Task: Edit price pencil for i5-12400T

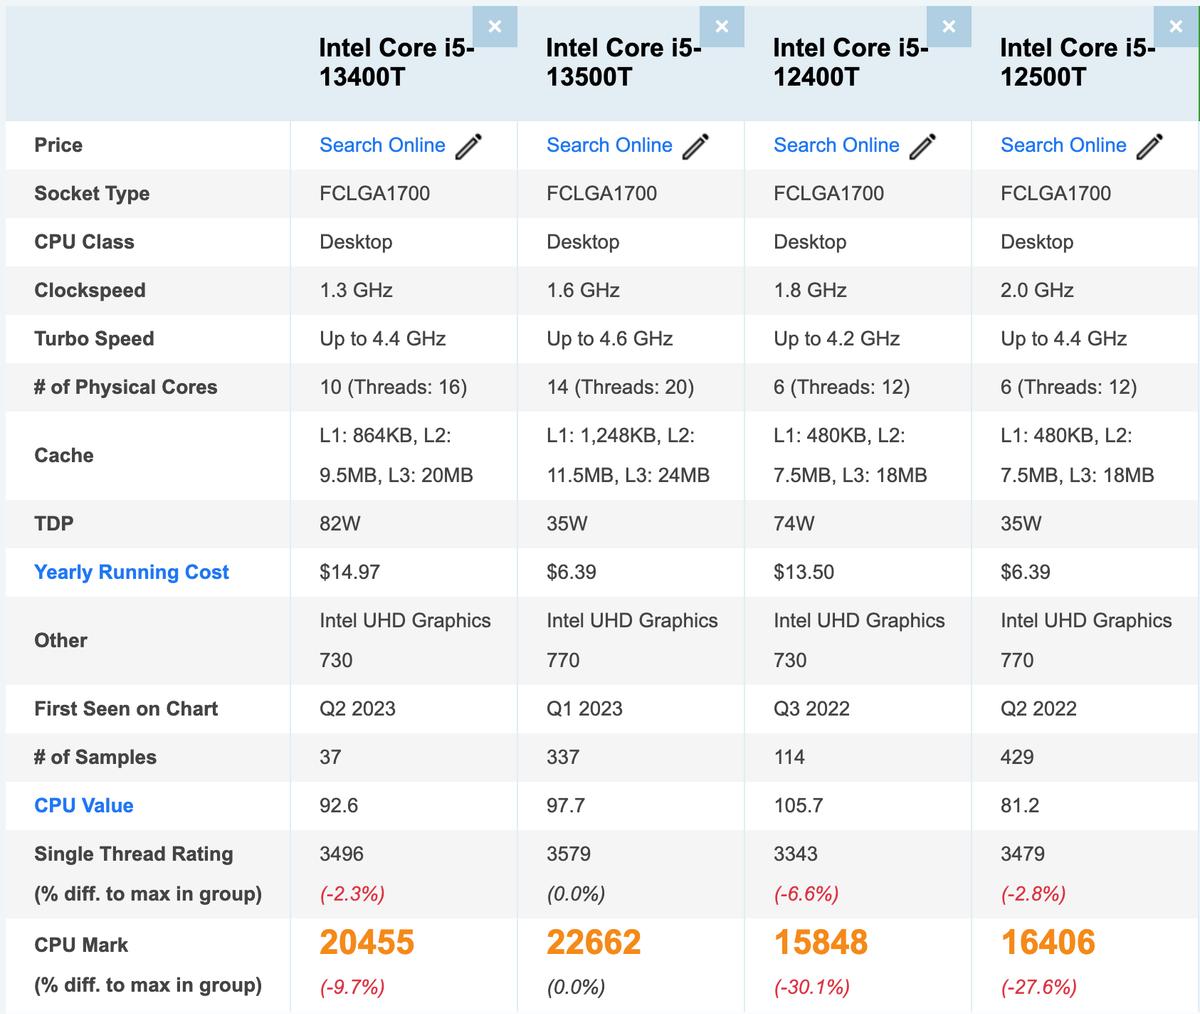Action: tap(922, 146)
